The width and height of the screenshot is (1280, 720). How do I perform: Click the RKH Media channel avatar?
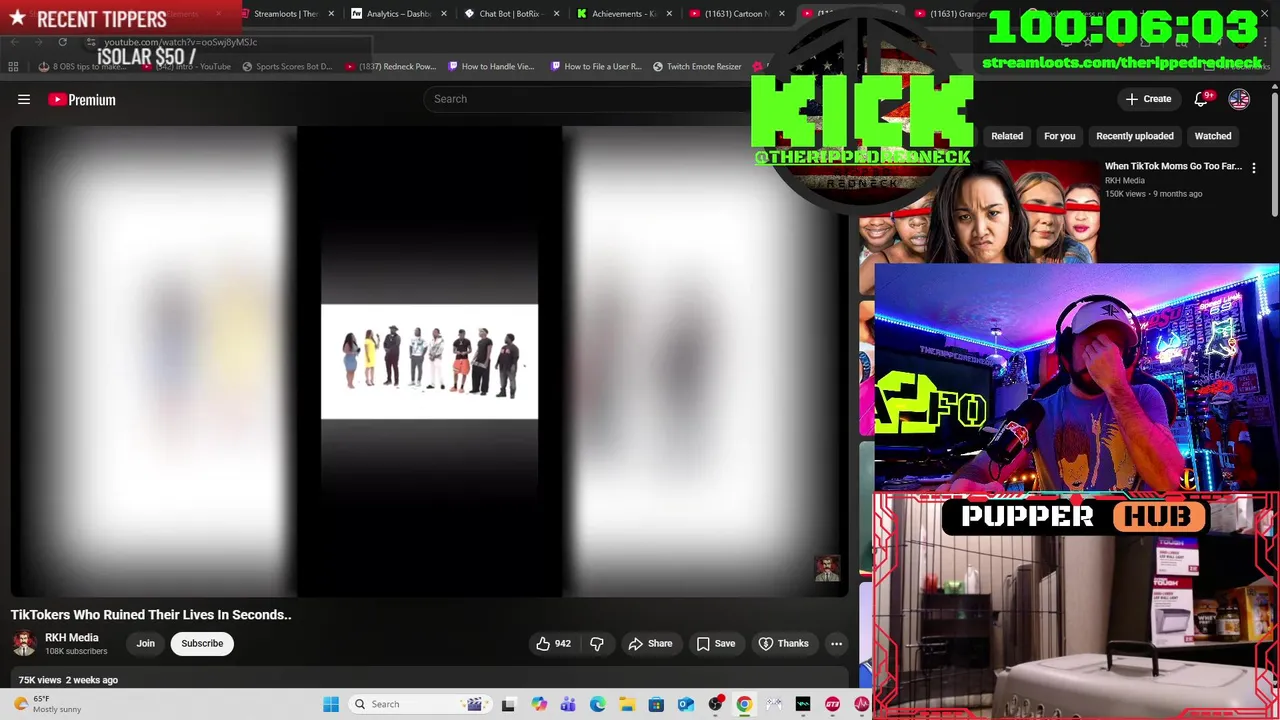tap(24, 644)
